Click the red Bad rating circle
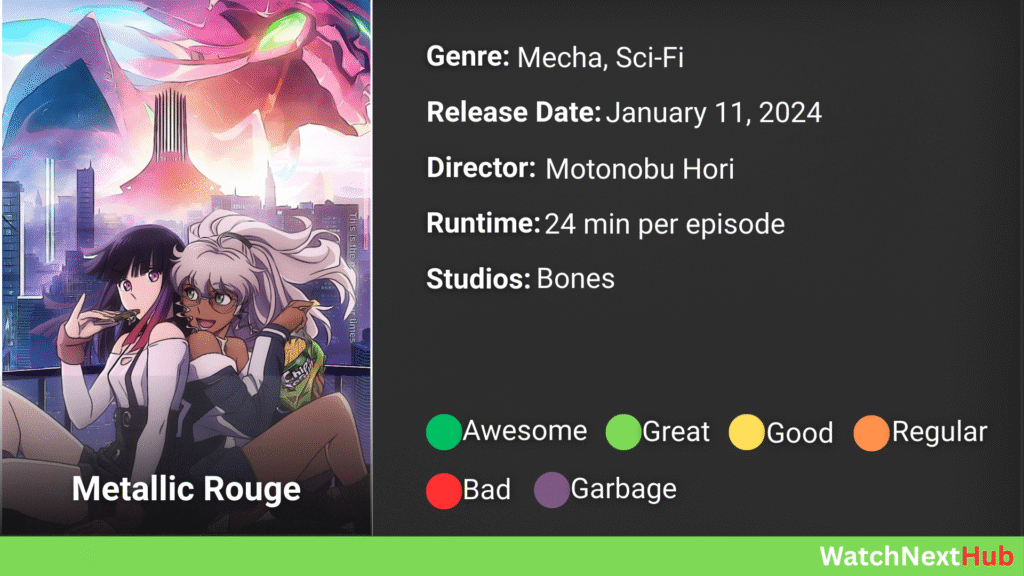Screen dimensions: 1024x576 (x=443, y=490)
